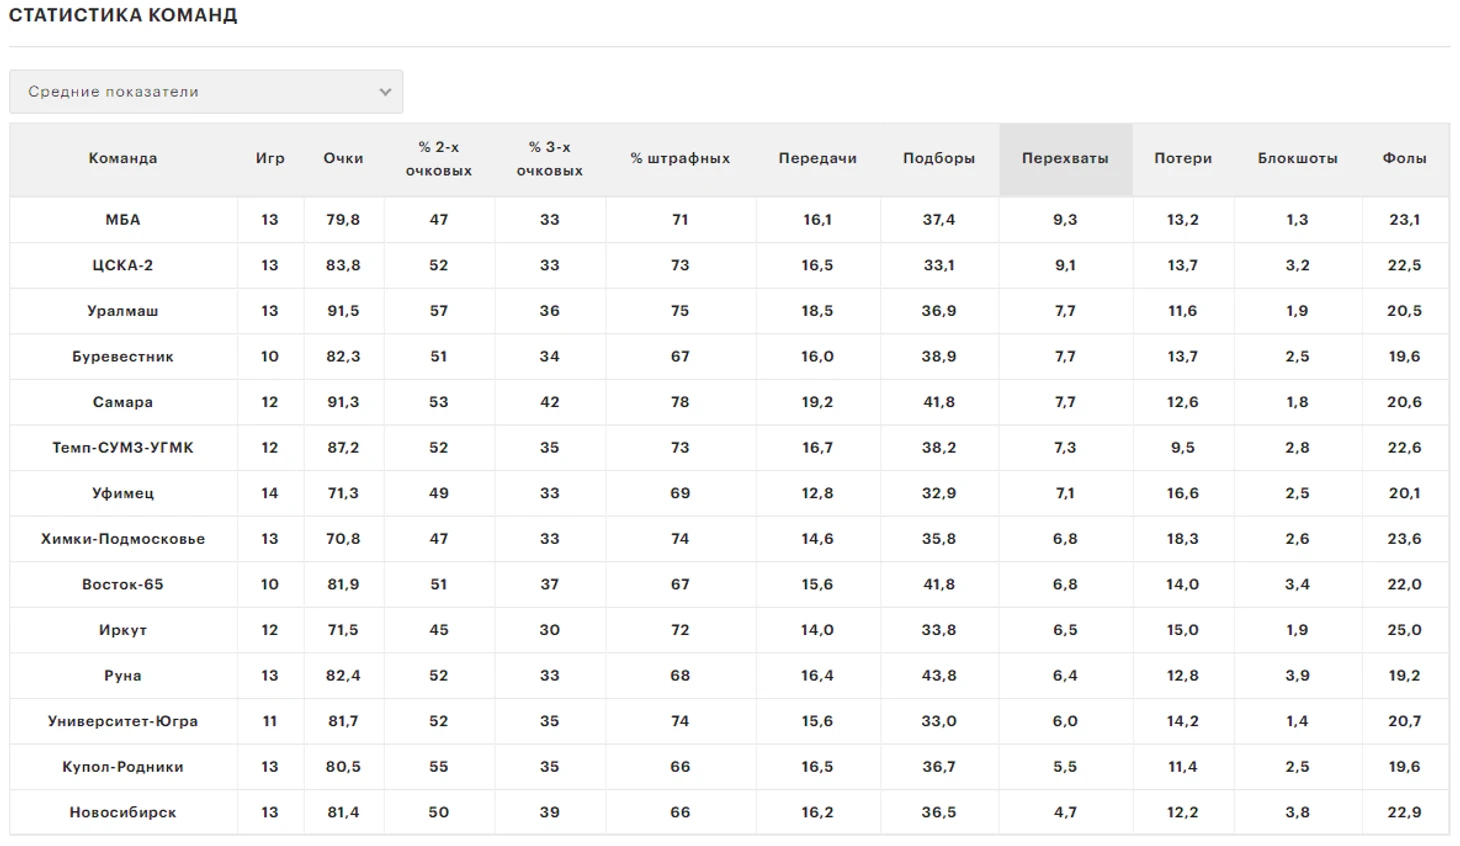Click Руна fouls value 19,2
This screenshot has width=1460, height=846.
tap(1405, 676)
